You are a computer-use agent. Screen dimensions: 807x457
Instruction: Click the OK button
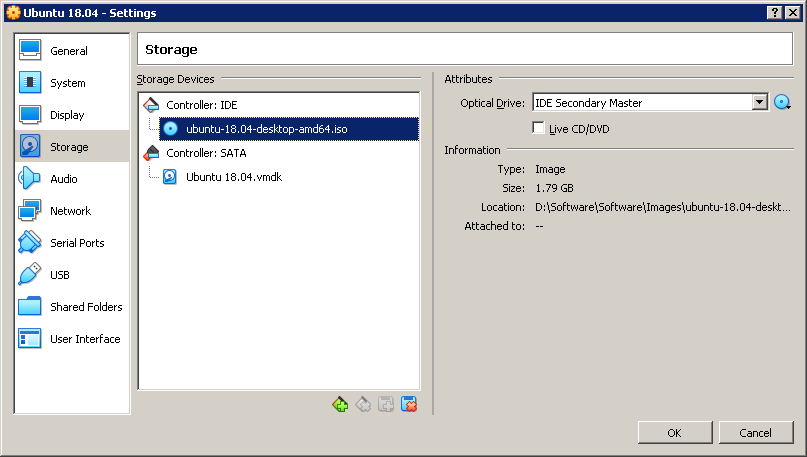coord(675,433)
